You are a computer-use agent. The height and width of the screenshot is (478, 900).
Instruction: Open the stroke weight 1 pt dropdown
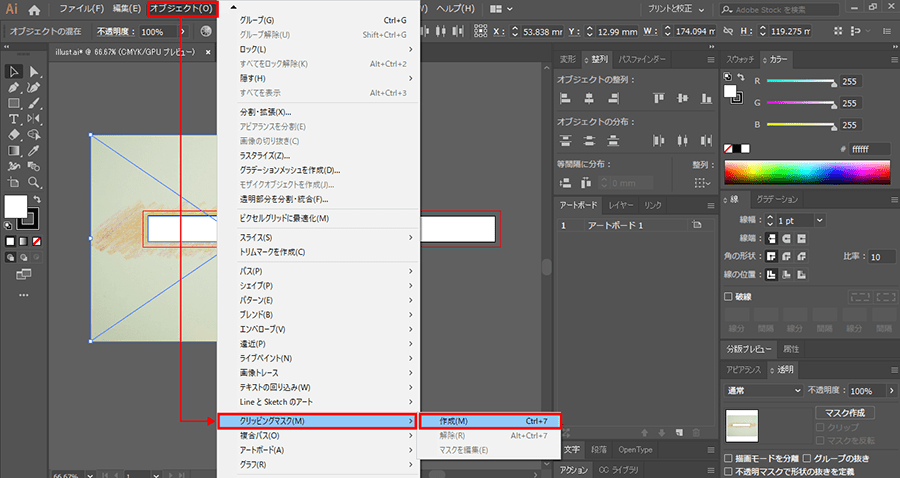point(819,220)
